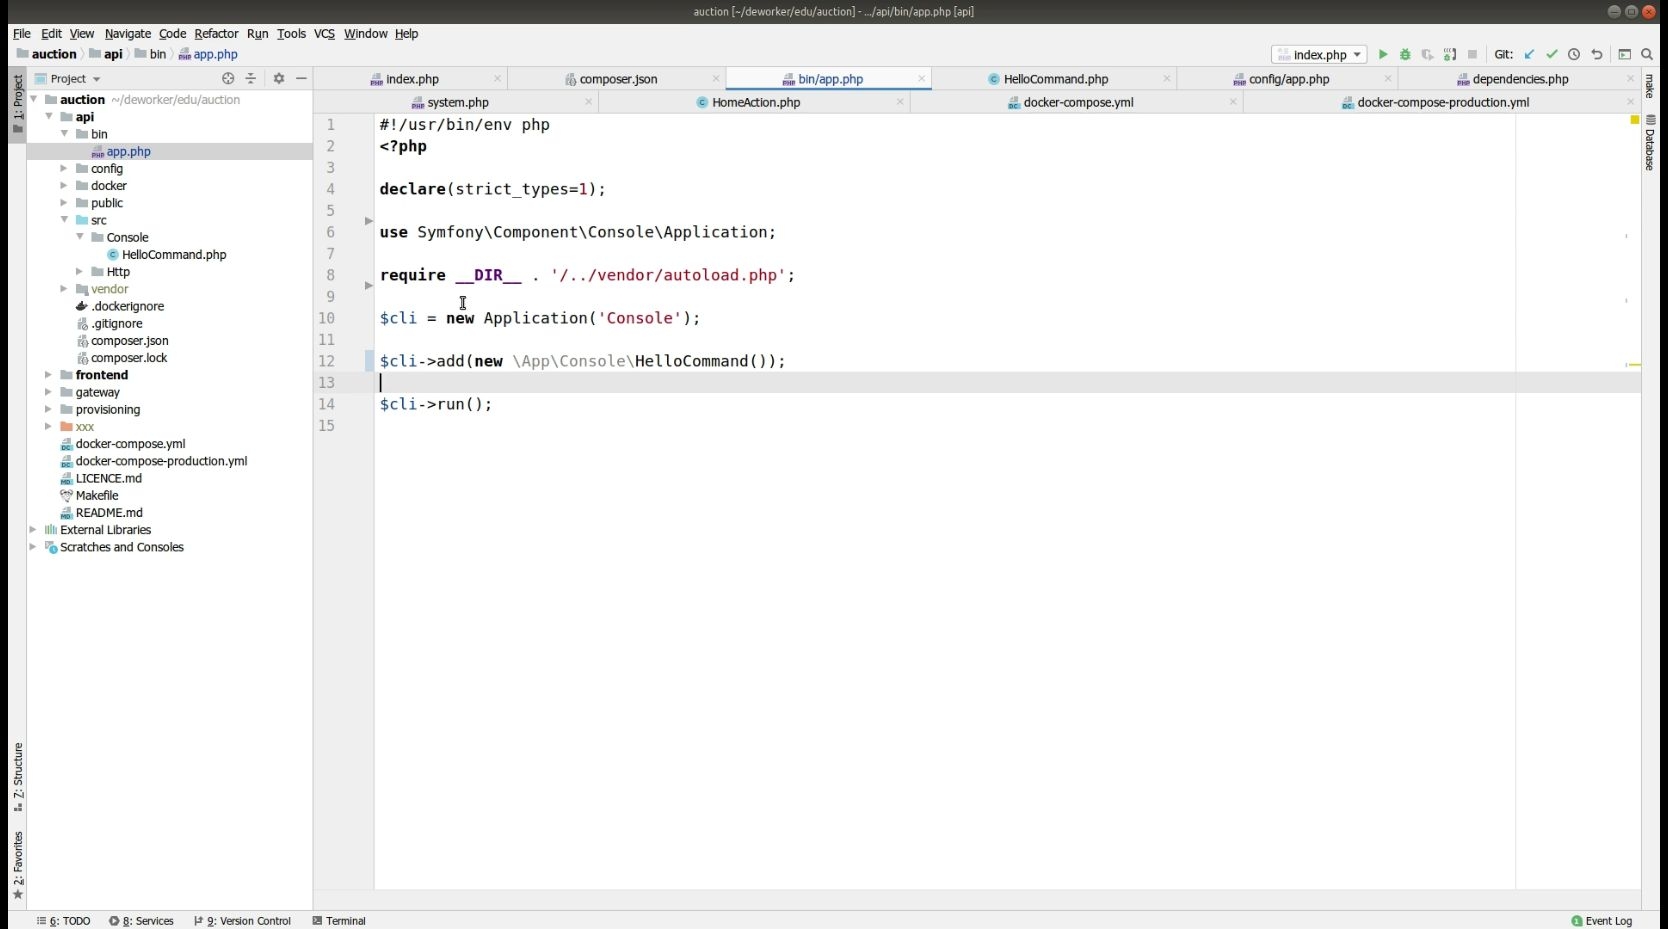Select the Makefile in project tree

[x=97, y=496]
